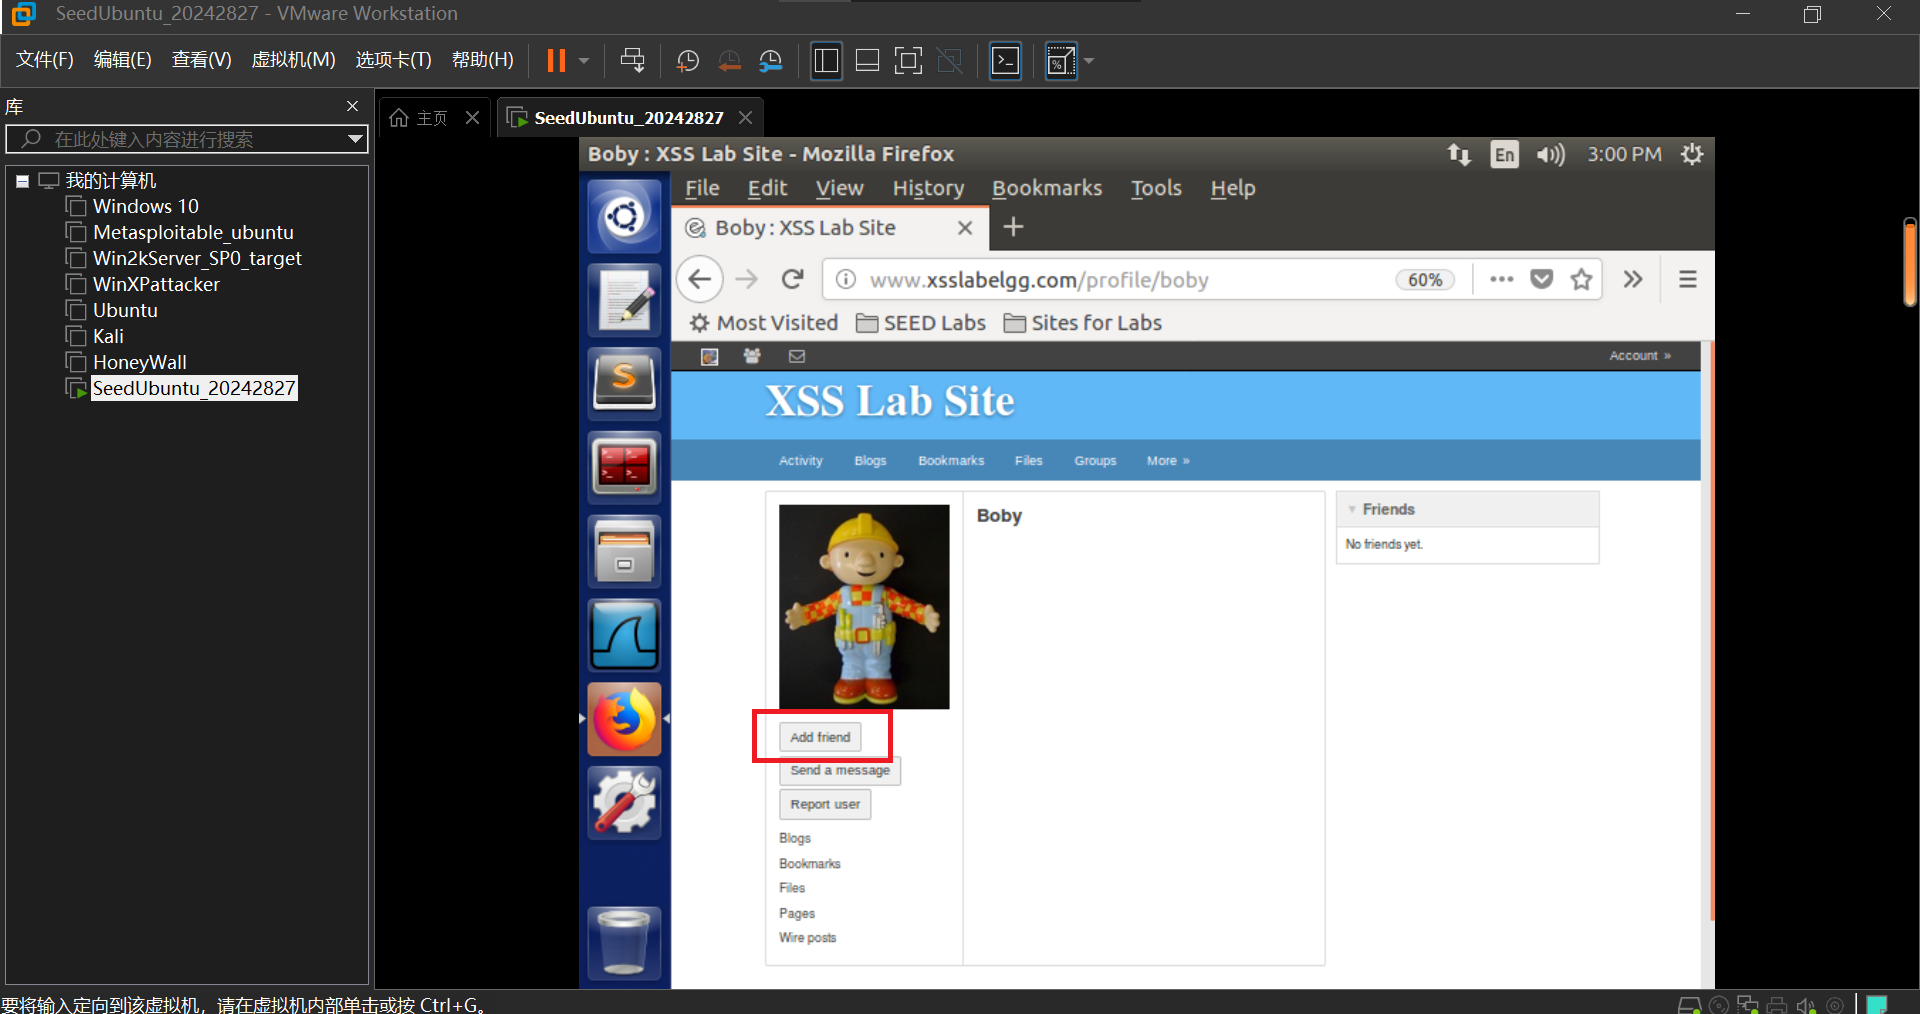The width and height of the screenshot is (1920, 1014).
Task: Open System Settings from the dock
Action: 624,803
